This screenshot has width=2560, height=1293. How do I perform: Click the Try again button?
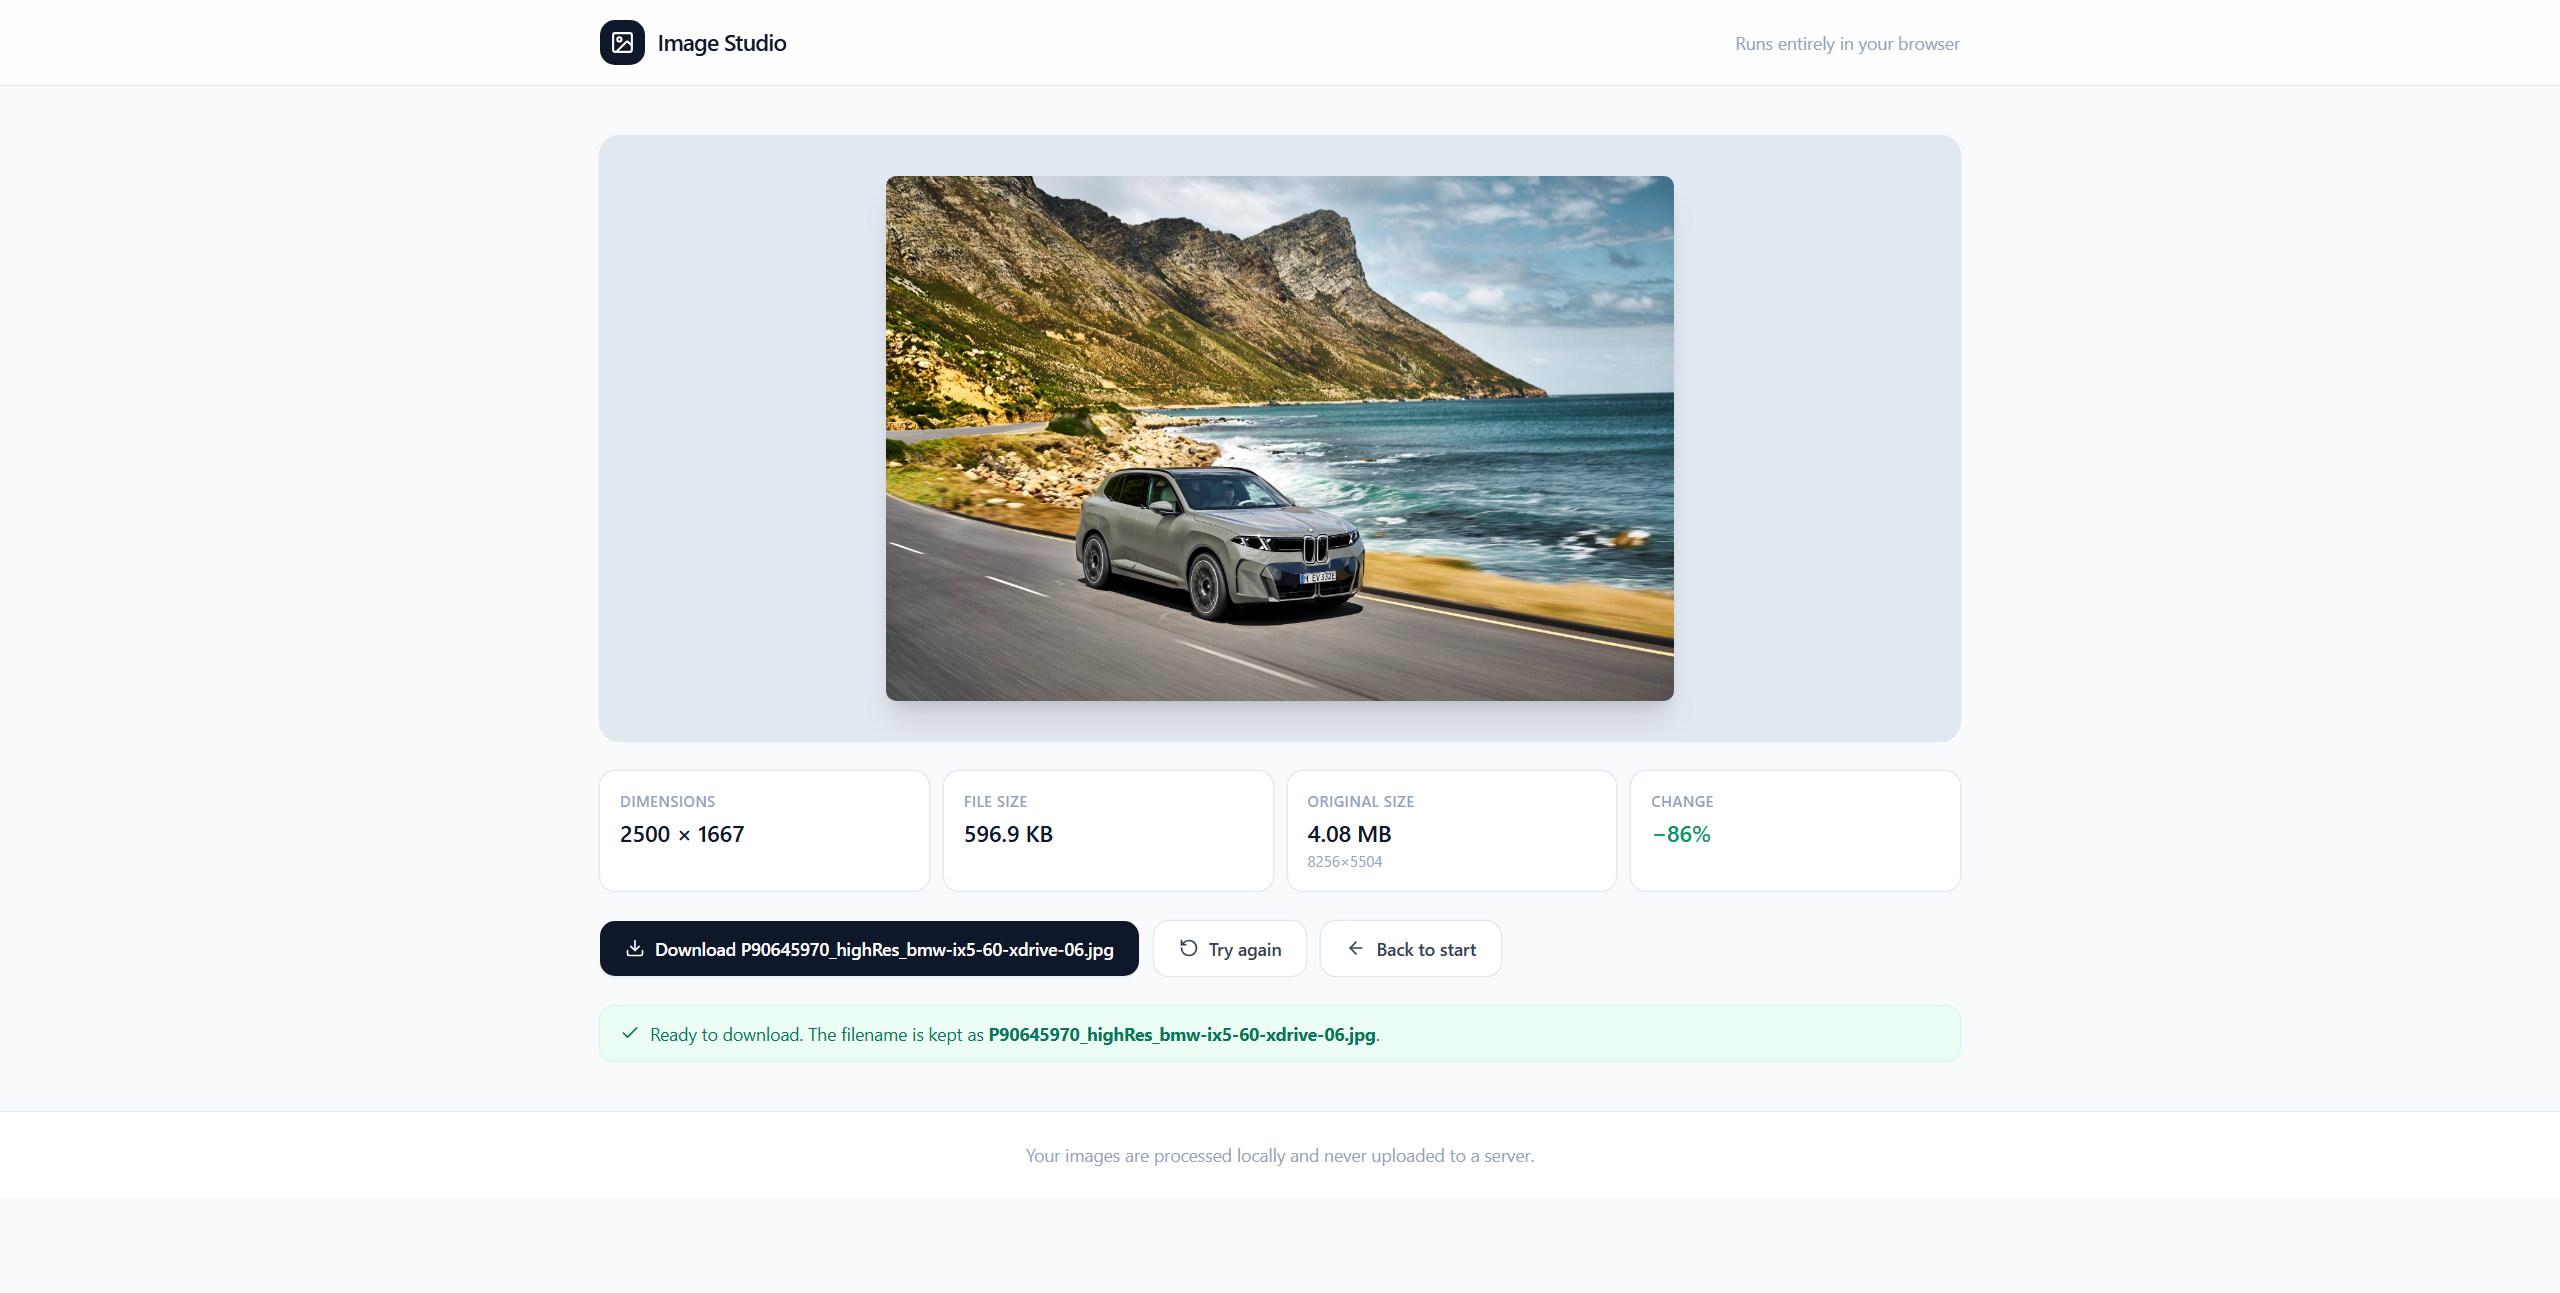coord(1229,948)
